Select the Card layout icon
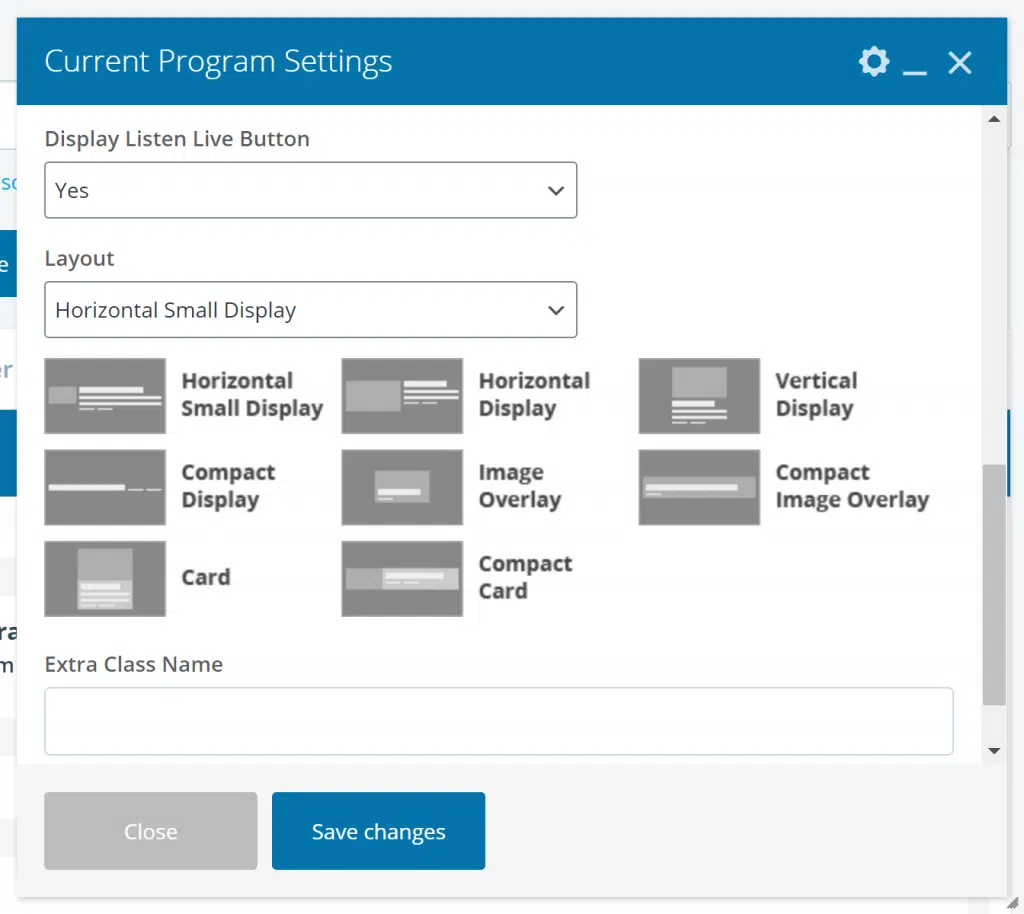Image resolution: width=1024 pixels, height=914 pixels. coord(105,579)
